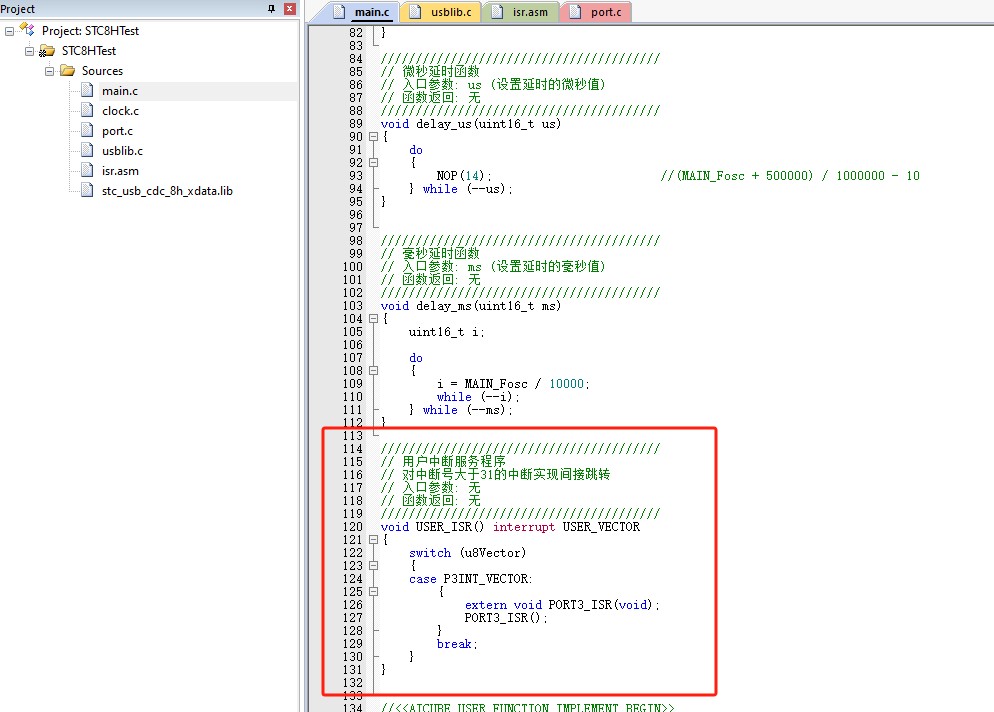Collapse the Project: STC8HTest root node

coord(10,31)
